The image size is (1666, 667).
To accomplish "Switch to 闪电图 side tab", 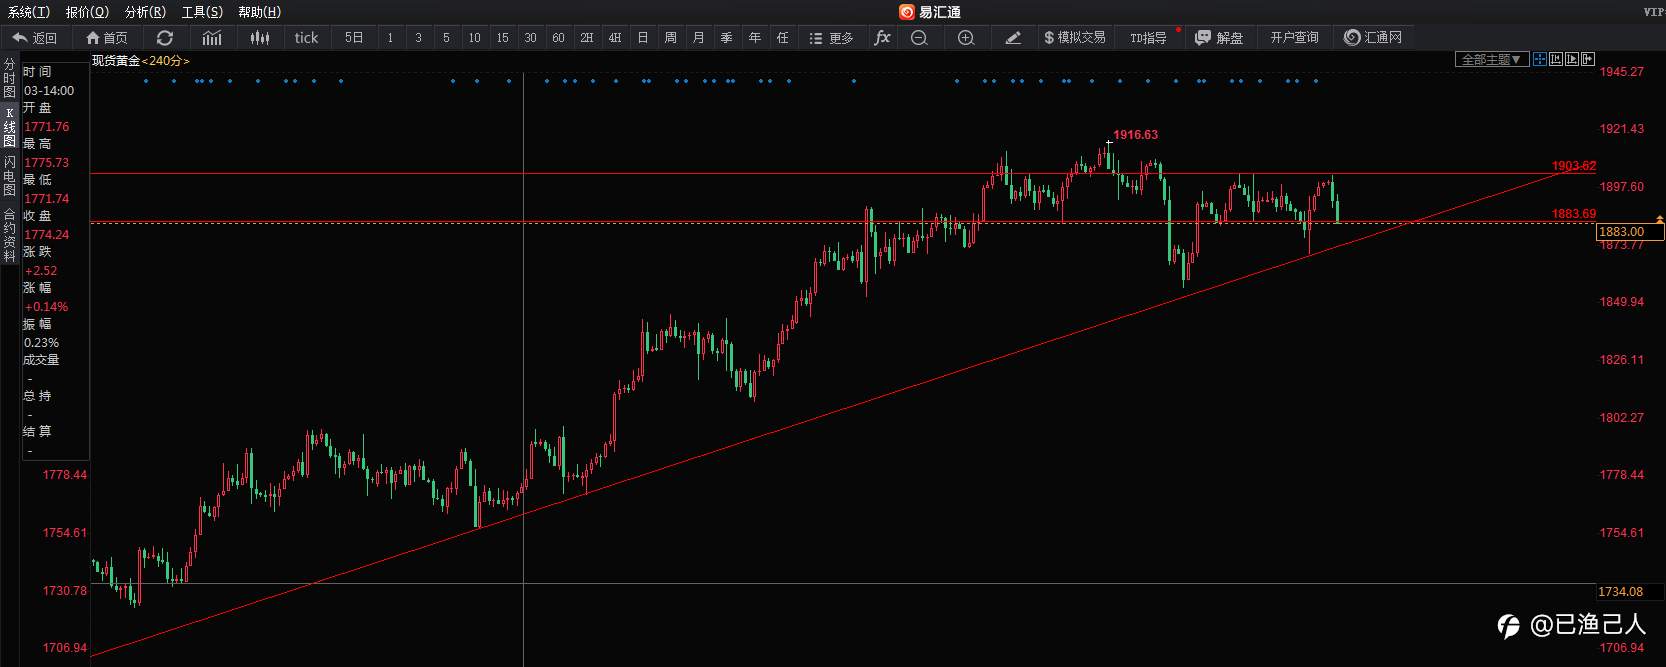I will pos(9,175).
